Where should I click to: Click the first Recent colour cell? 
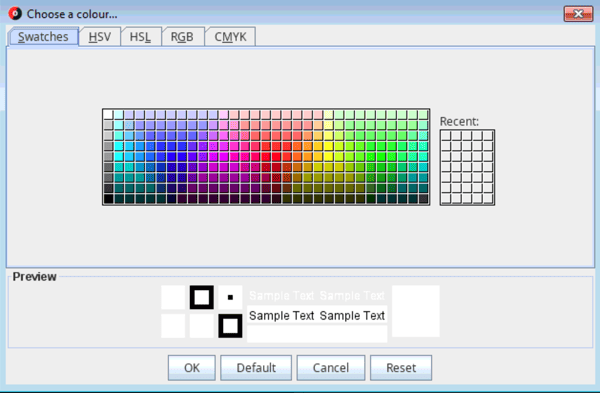tap(446, 135)
